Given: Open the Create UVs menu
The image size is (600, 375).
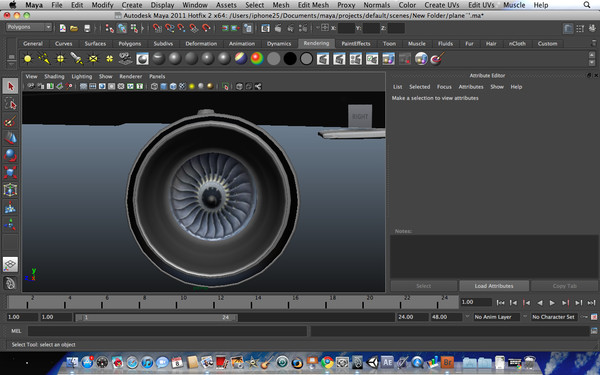Looking at the screenshot, I should (x=442, y=5).
